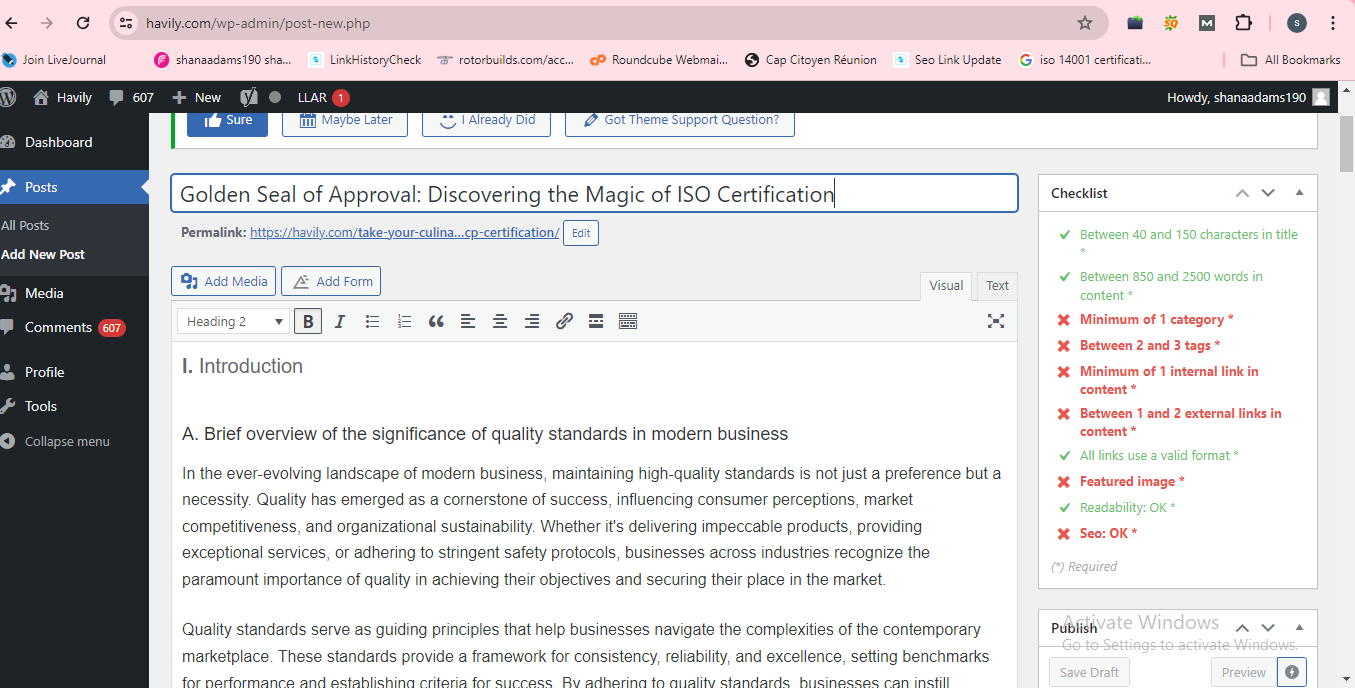Enable distraction-free fullscreen writing mode
The width and height of the screenshot is (1355, 688).
(x=996, y=321)
